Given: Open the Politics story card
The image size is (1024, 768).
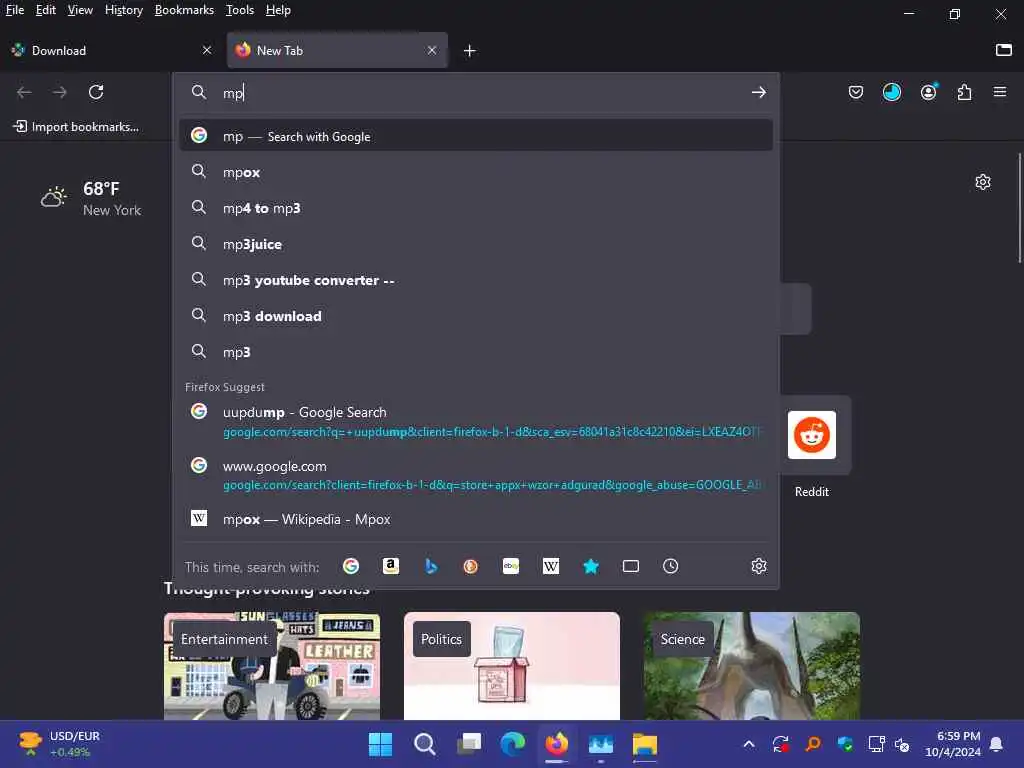Looking at the screenshot, I should click(511, 665).
